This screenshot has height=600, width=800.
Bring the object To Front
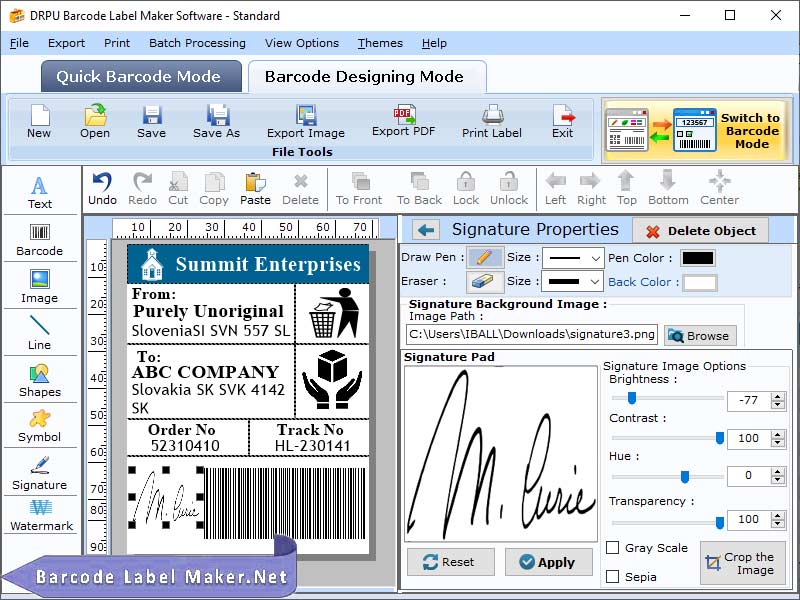[x=359, y=189]
